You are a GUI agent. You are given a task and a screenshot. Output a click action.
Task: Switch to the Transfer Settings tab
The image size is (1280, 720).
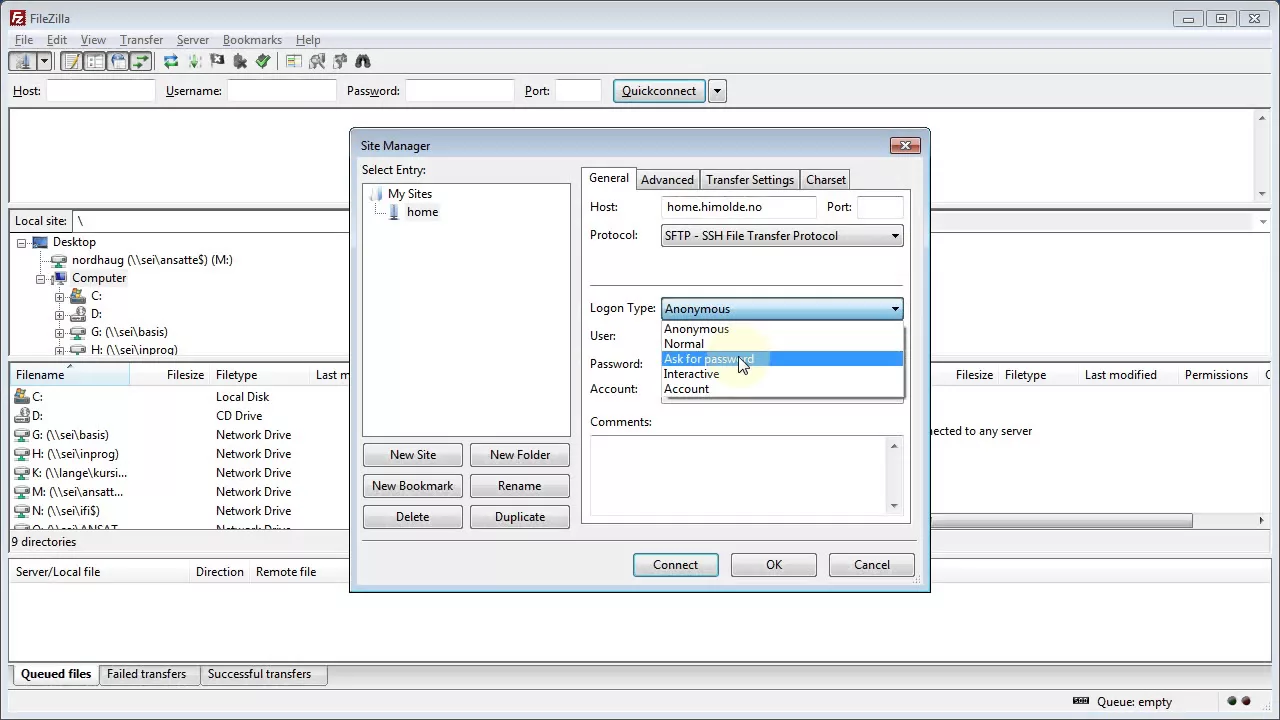pyautogui.click(x=750, y=180)
